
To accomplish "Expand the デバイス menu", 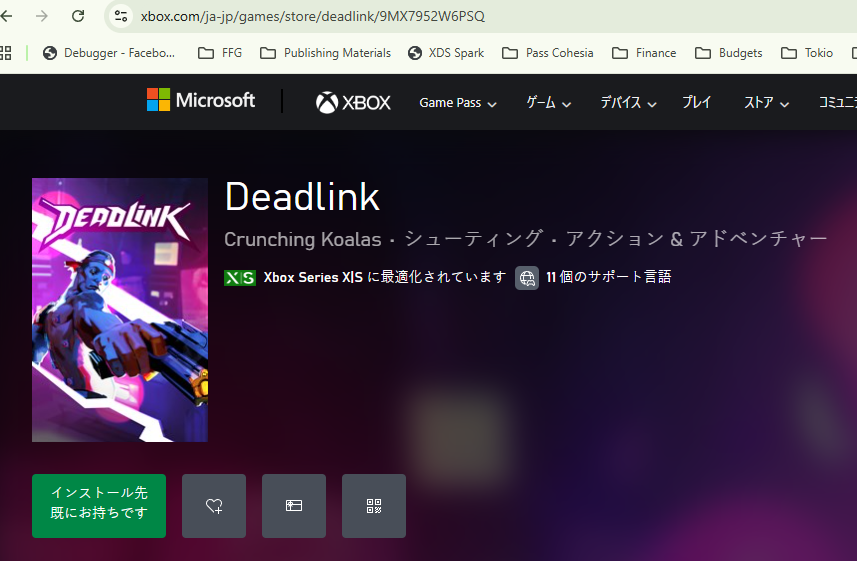I will coord(629,103).
